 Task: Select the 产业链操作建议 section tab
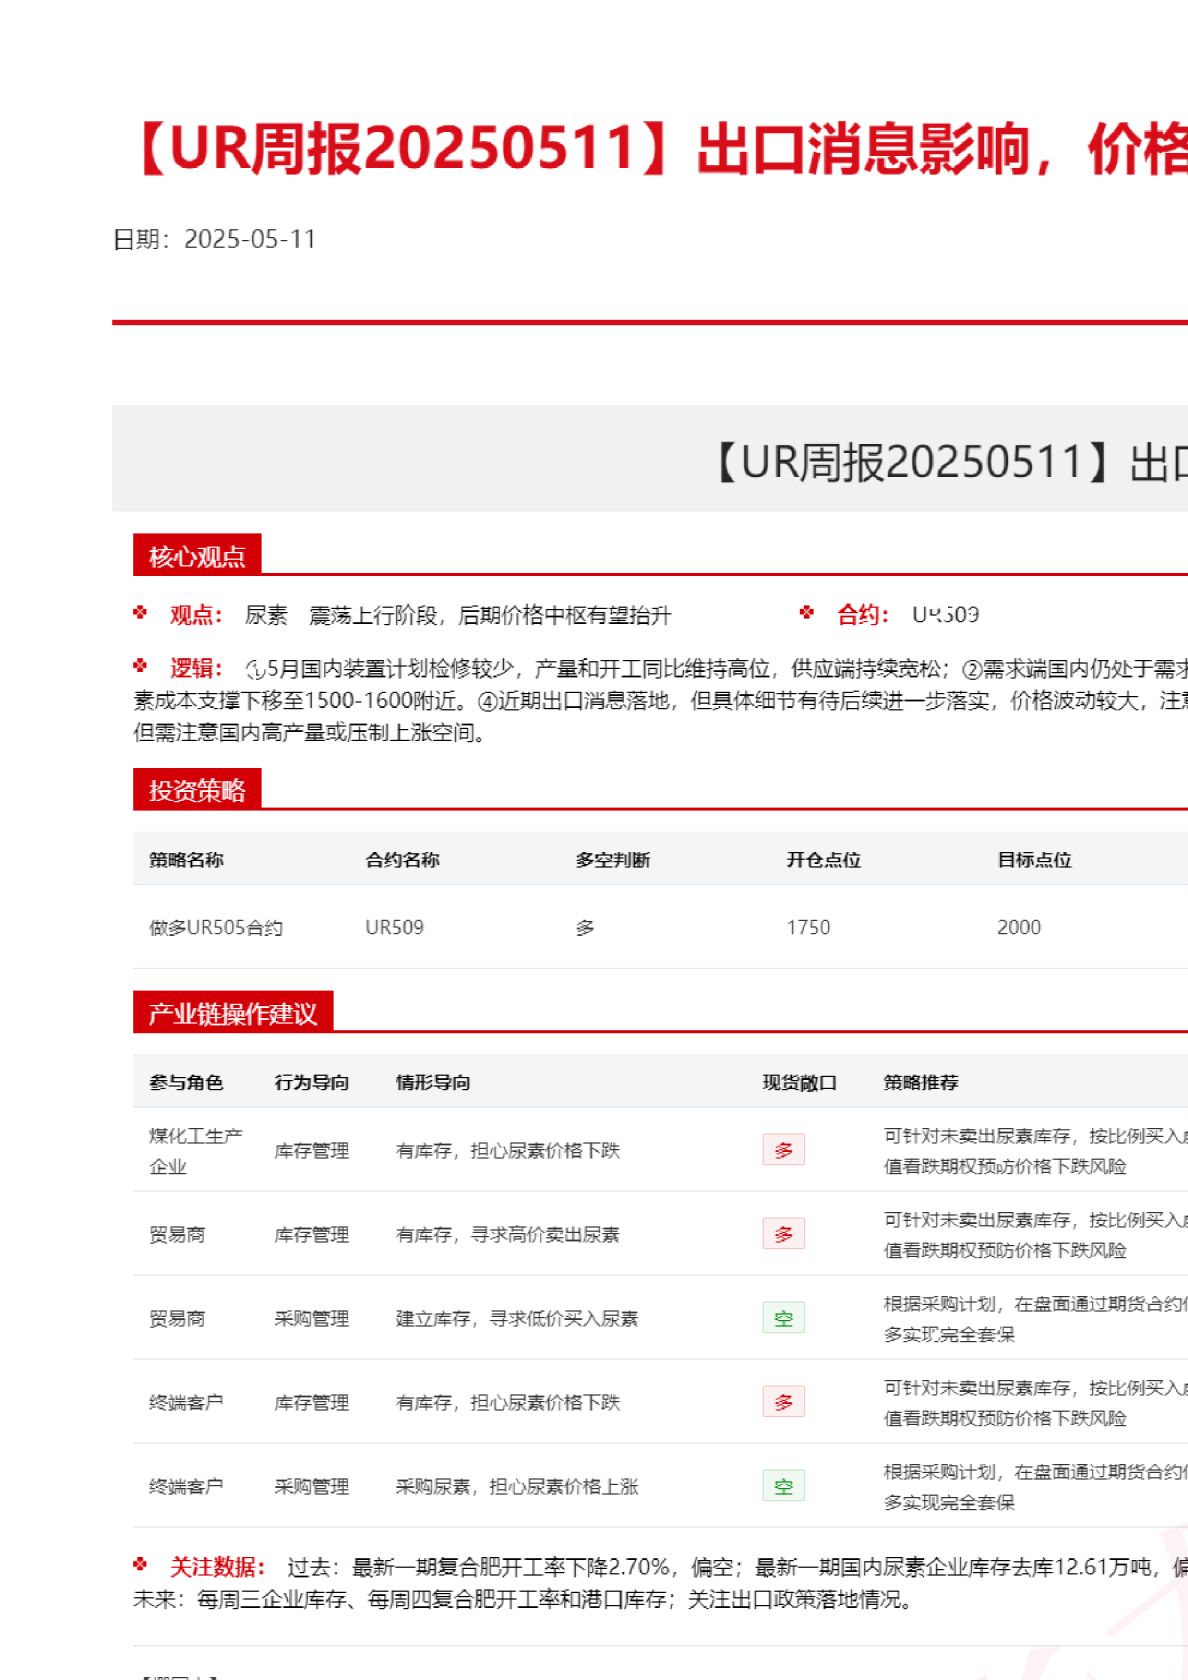coord(232,1013)
